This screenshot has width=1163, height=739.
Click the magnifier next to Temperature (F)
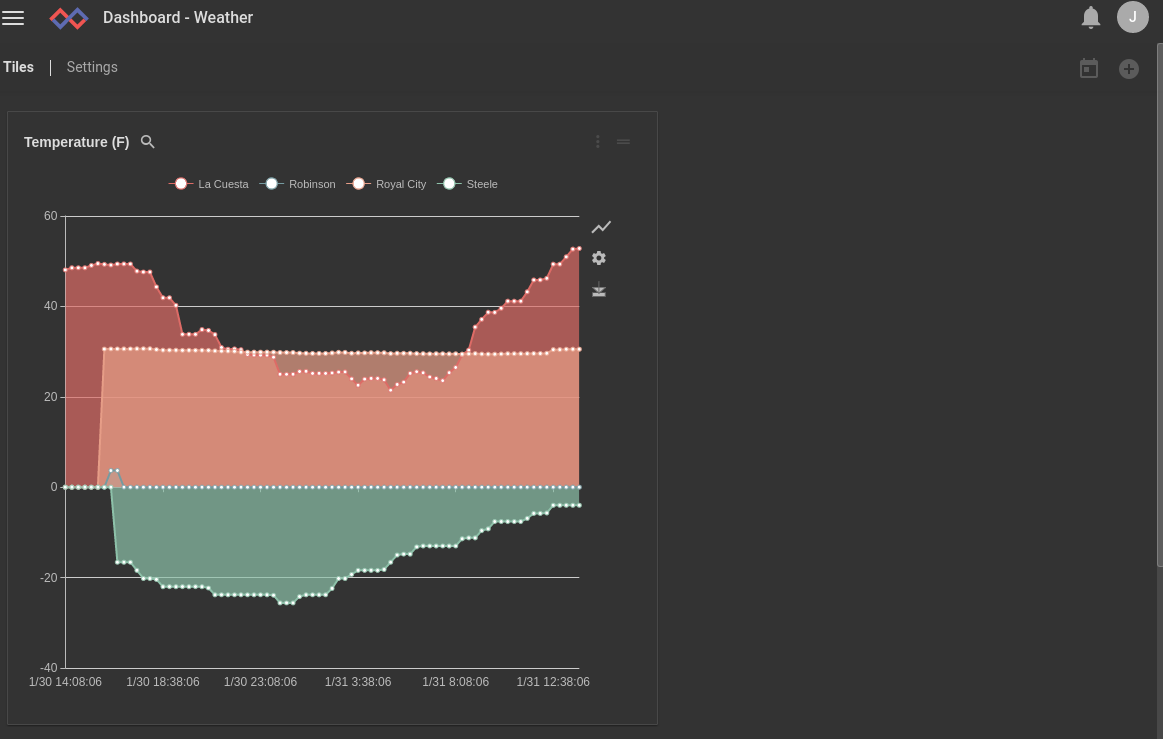[148, 142]
